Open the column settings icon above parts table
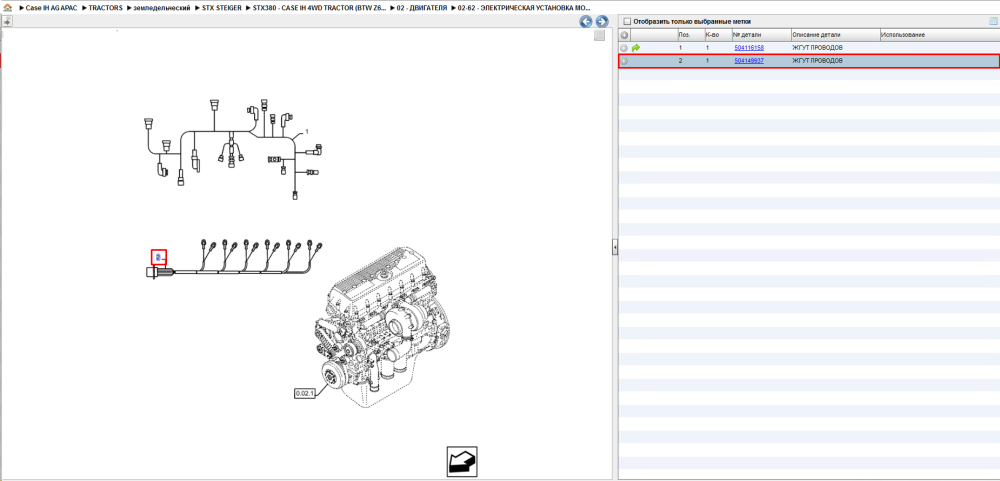This screenshot has height=481, width=1000. [993, 21]
